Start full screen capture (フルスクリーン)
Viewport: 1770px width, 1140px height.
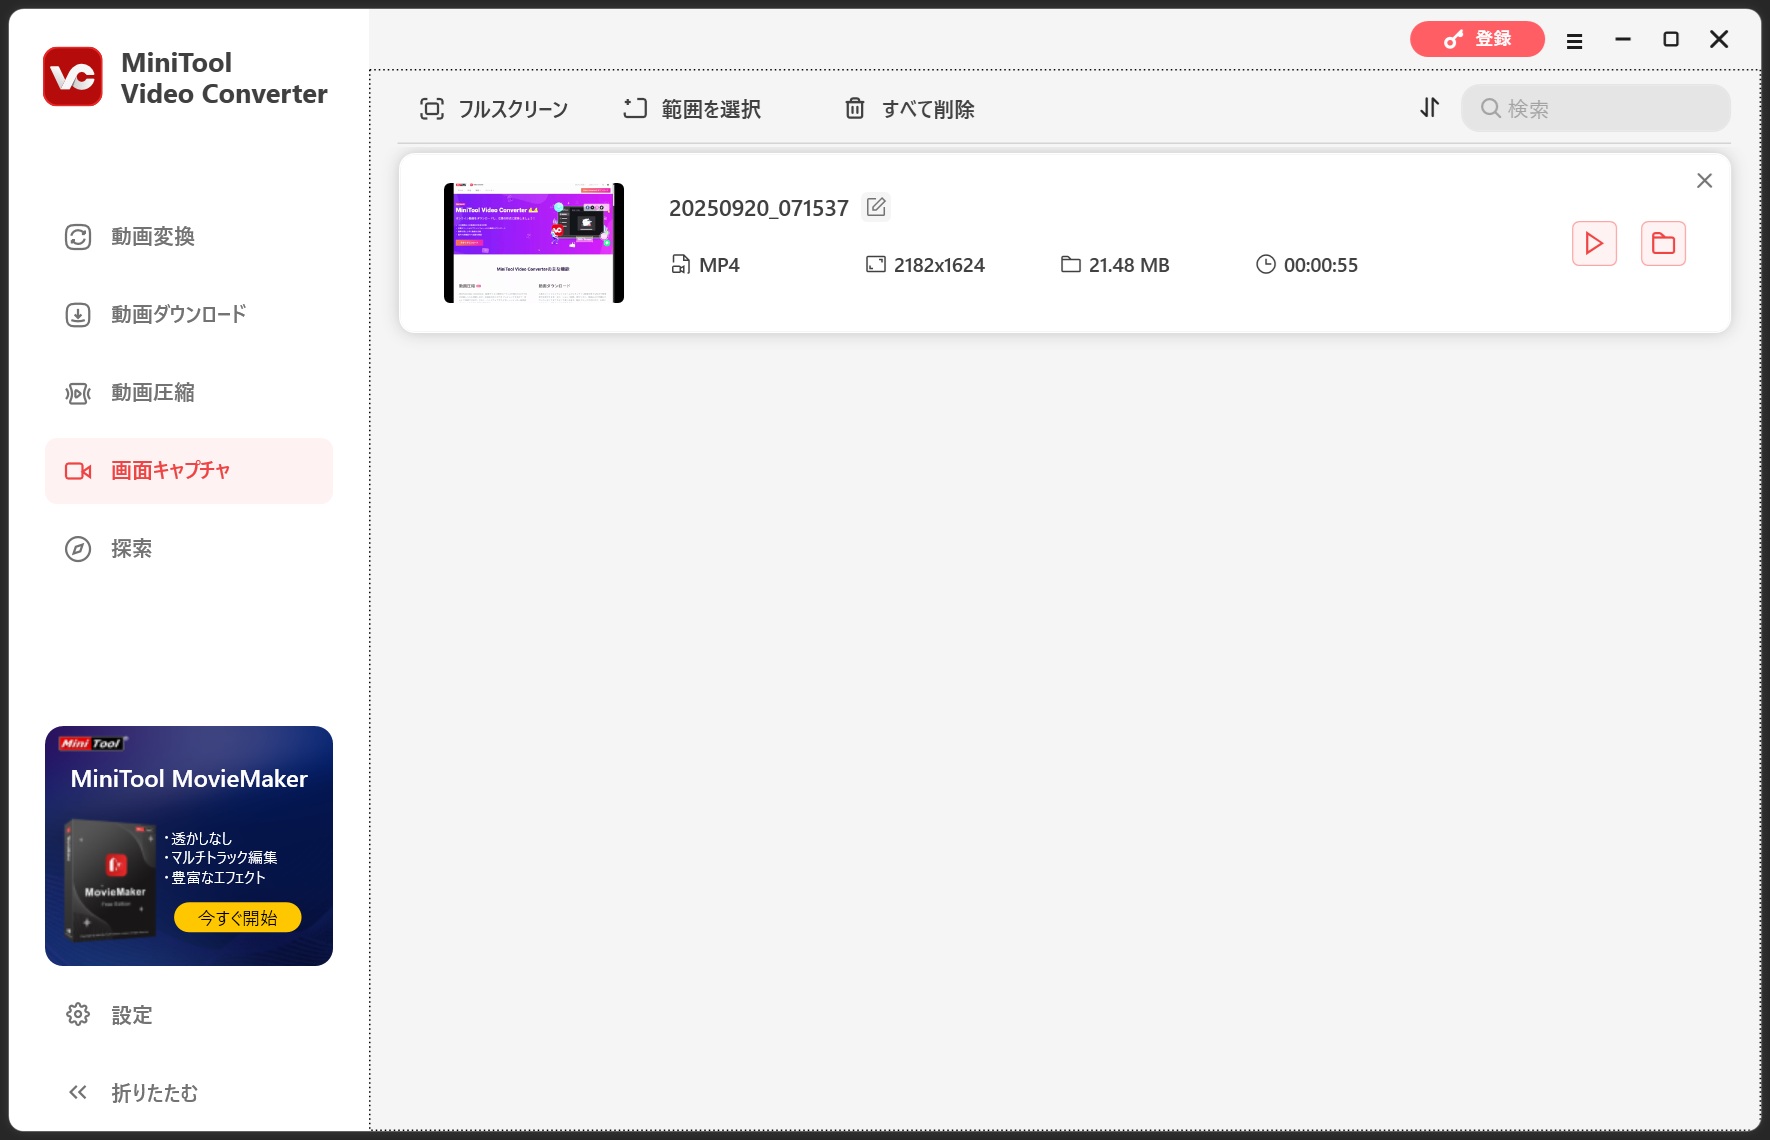494,109
